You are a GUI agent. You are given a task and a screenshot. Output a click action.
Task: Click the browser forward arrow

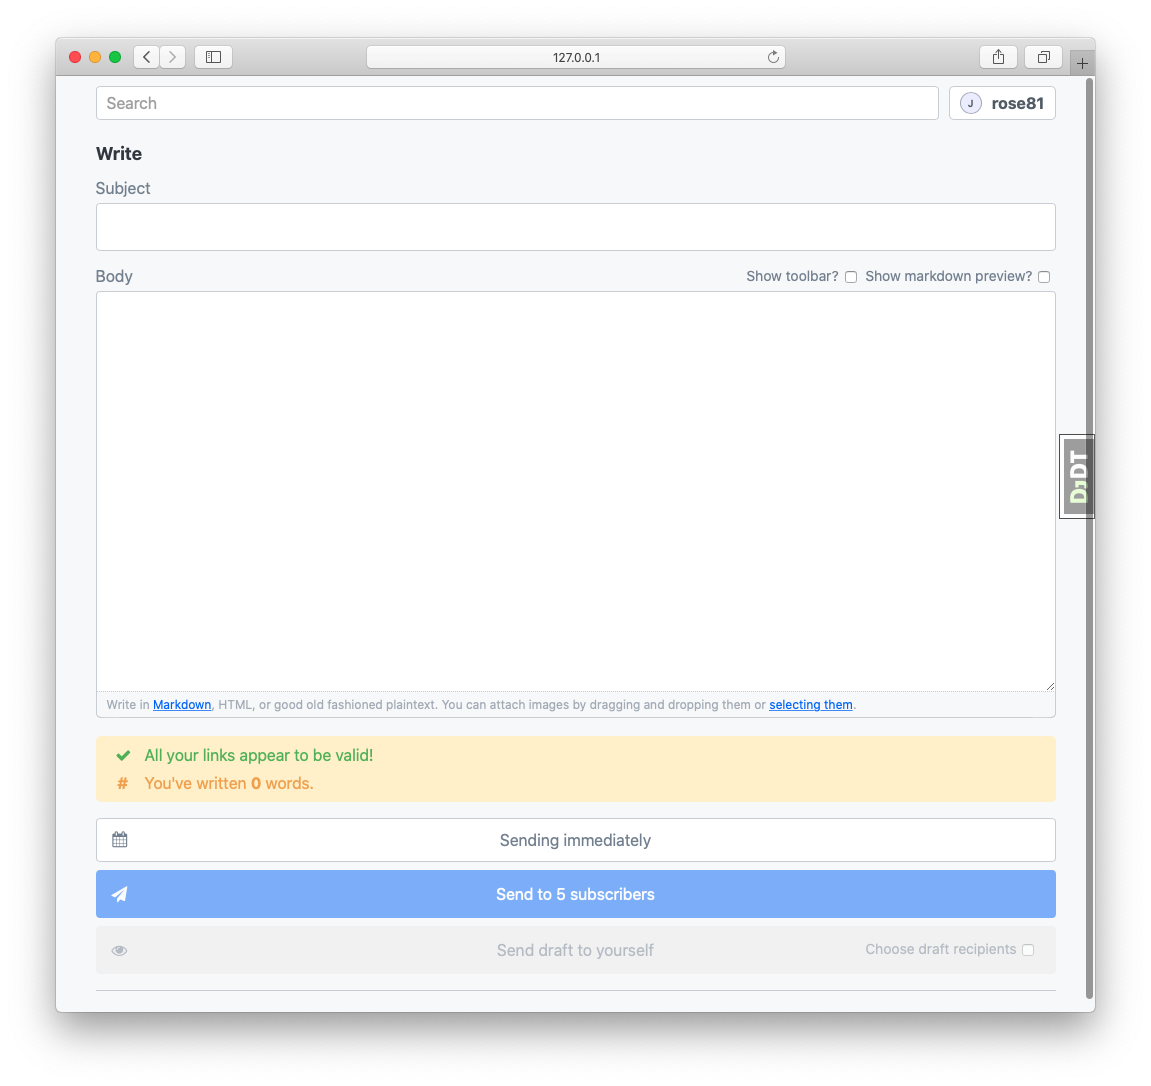(172, 57)
